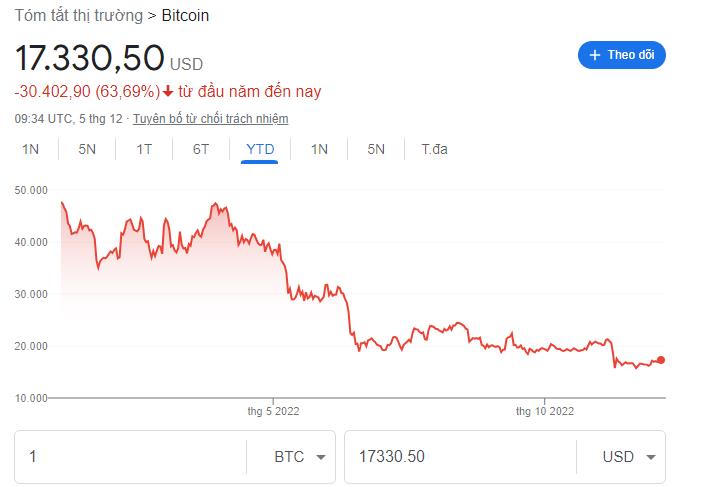717x487 pixels.
Task: Click the USD dropdown arrow icon
Action: point(651,457)
